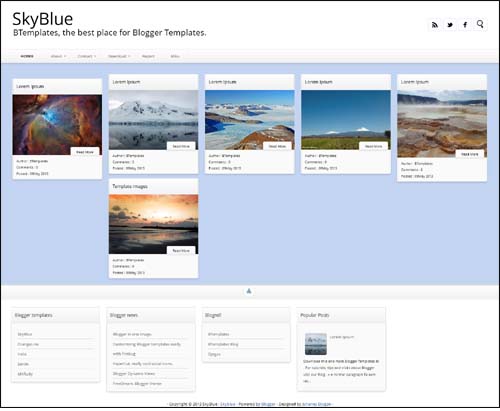500x411 pixels.
Task: Click the Blogger link in footer credits
Action: click(268, 404)
